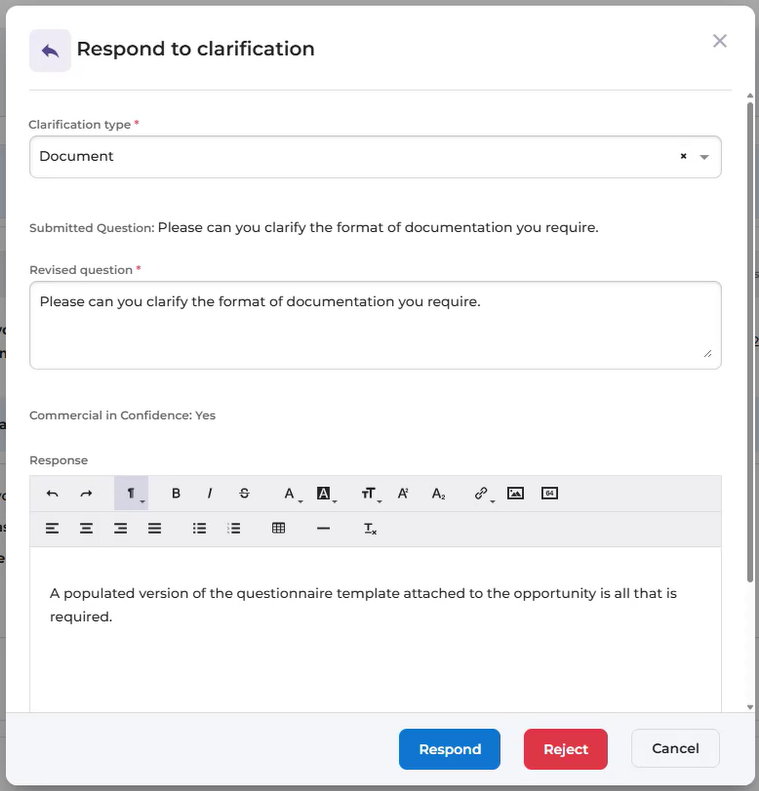Open the text color picker
The height and width of the screenshot is (791, 759).
(x=290, y=493)
